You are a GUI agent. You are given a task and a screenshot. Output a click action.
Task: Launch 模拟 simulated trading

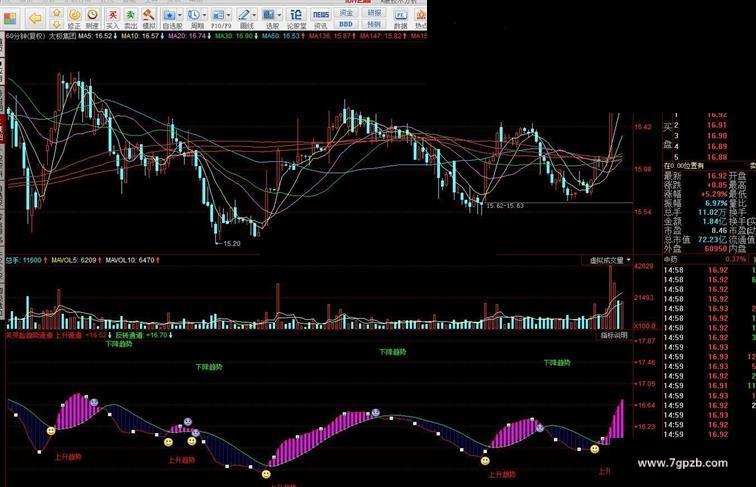pyautogui.click(x=148, y=19)
